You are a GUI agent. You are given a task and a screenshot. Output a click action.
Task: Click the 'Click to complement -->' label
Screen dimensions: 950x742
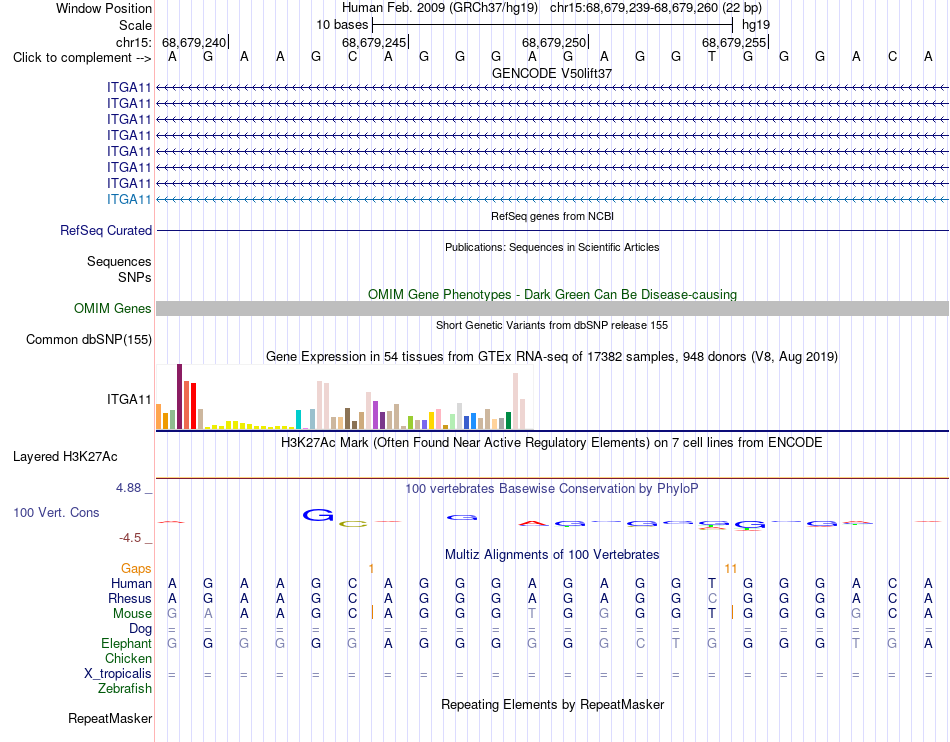point(82,58)
